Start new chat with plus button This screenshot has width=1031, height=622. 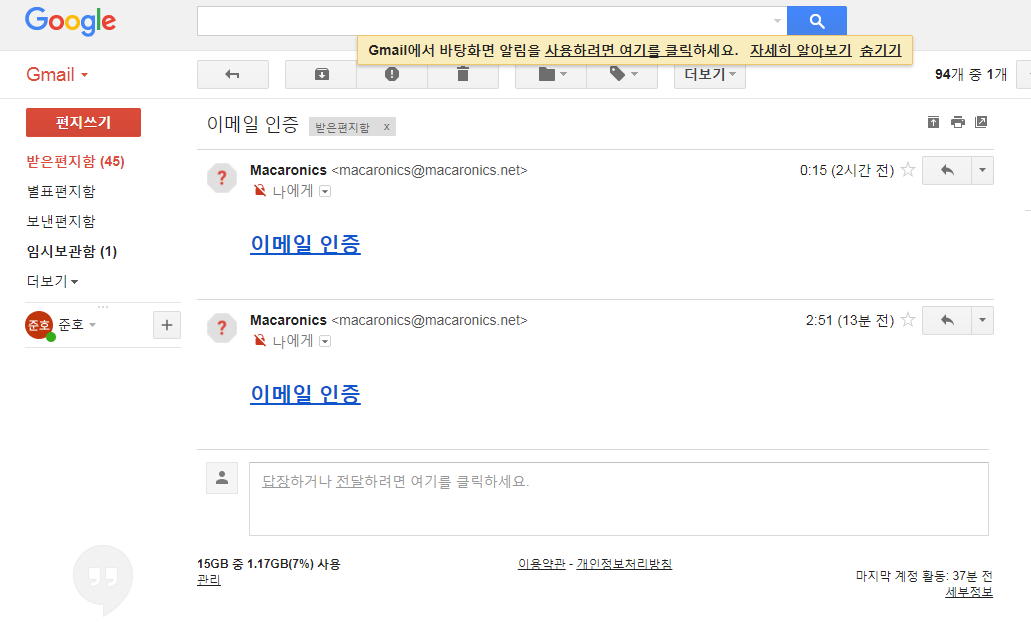[x=167, y=325]
